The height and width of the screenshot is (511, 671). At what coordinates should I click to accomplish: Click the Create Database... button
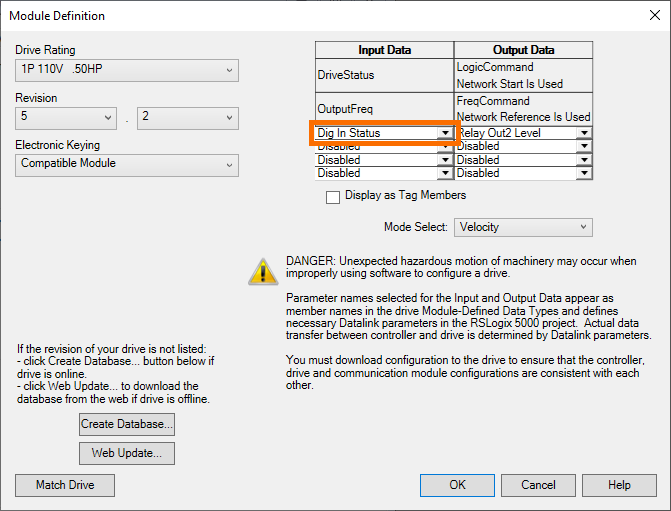coord(127,424)
